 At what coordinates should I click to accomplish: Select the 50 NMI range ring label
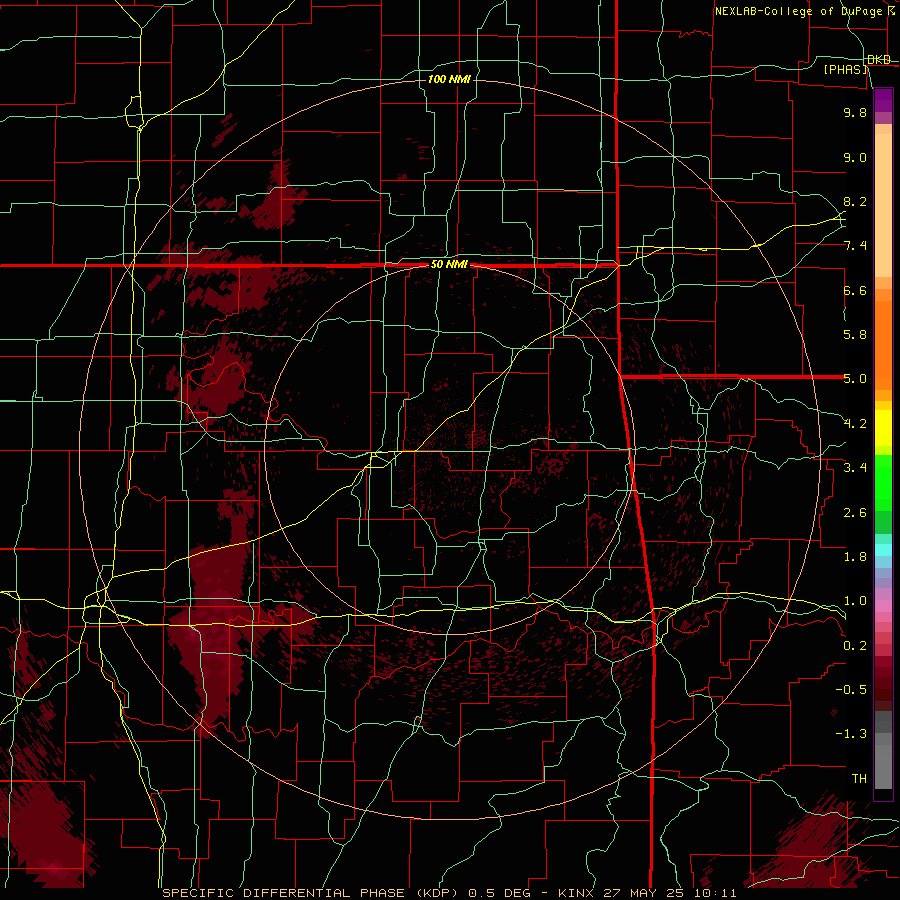pyautogui.click(x=449, y=264)
